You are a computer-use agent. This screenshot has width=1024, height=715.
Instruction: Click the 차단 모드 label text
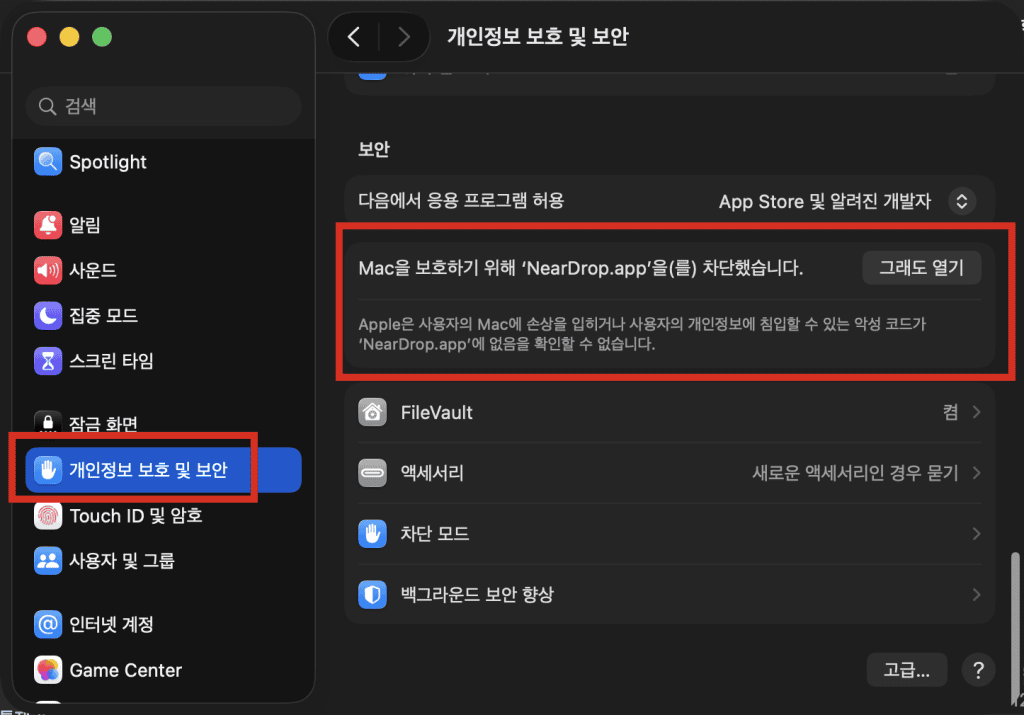click(434, 533)
